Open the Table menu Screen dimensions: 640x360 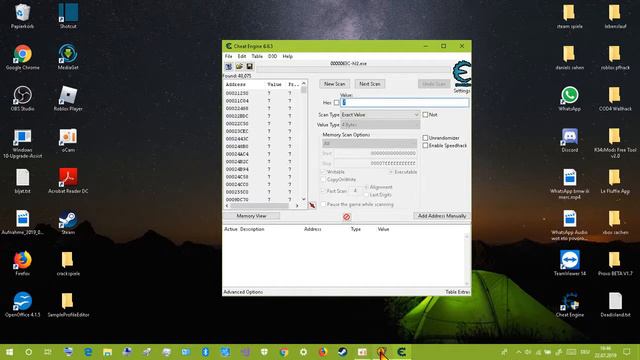click(257, 56)
